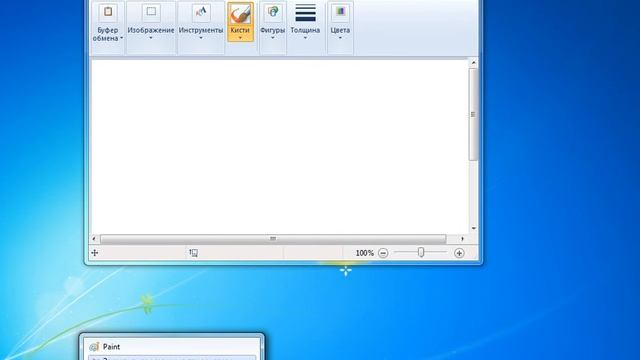Click the canvas size icon in status bar

point(193,253)
